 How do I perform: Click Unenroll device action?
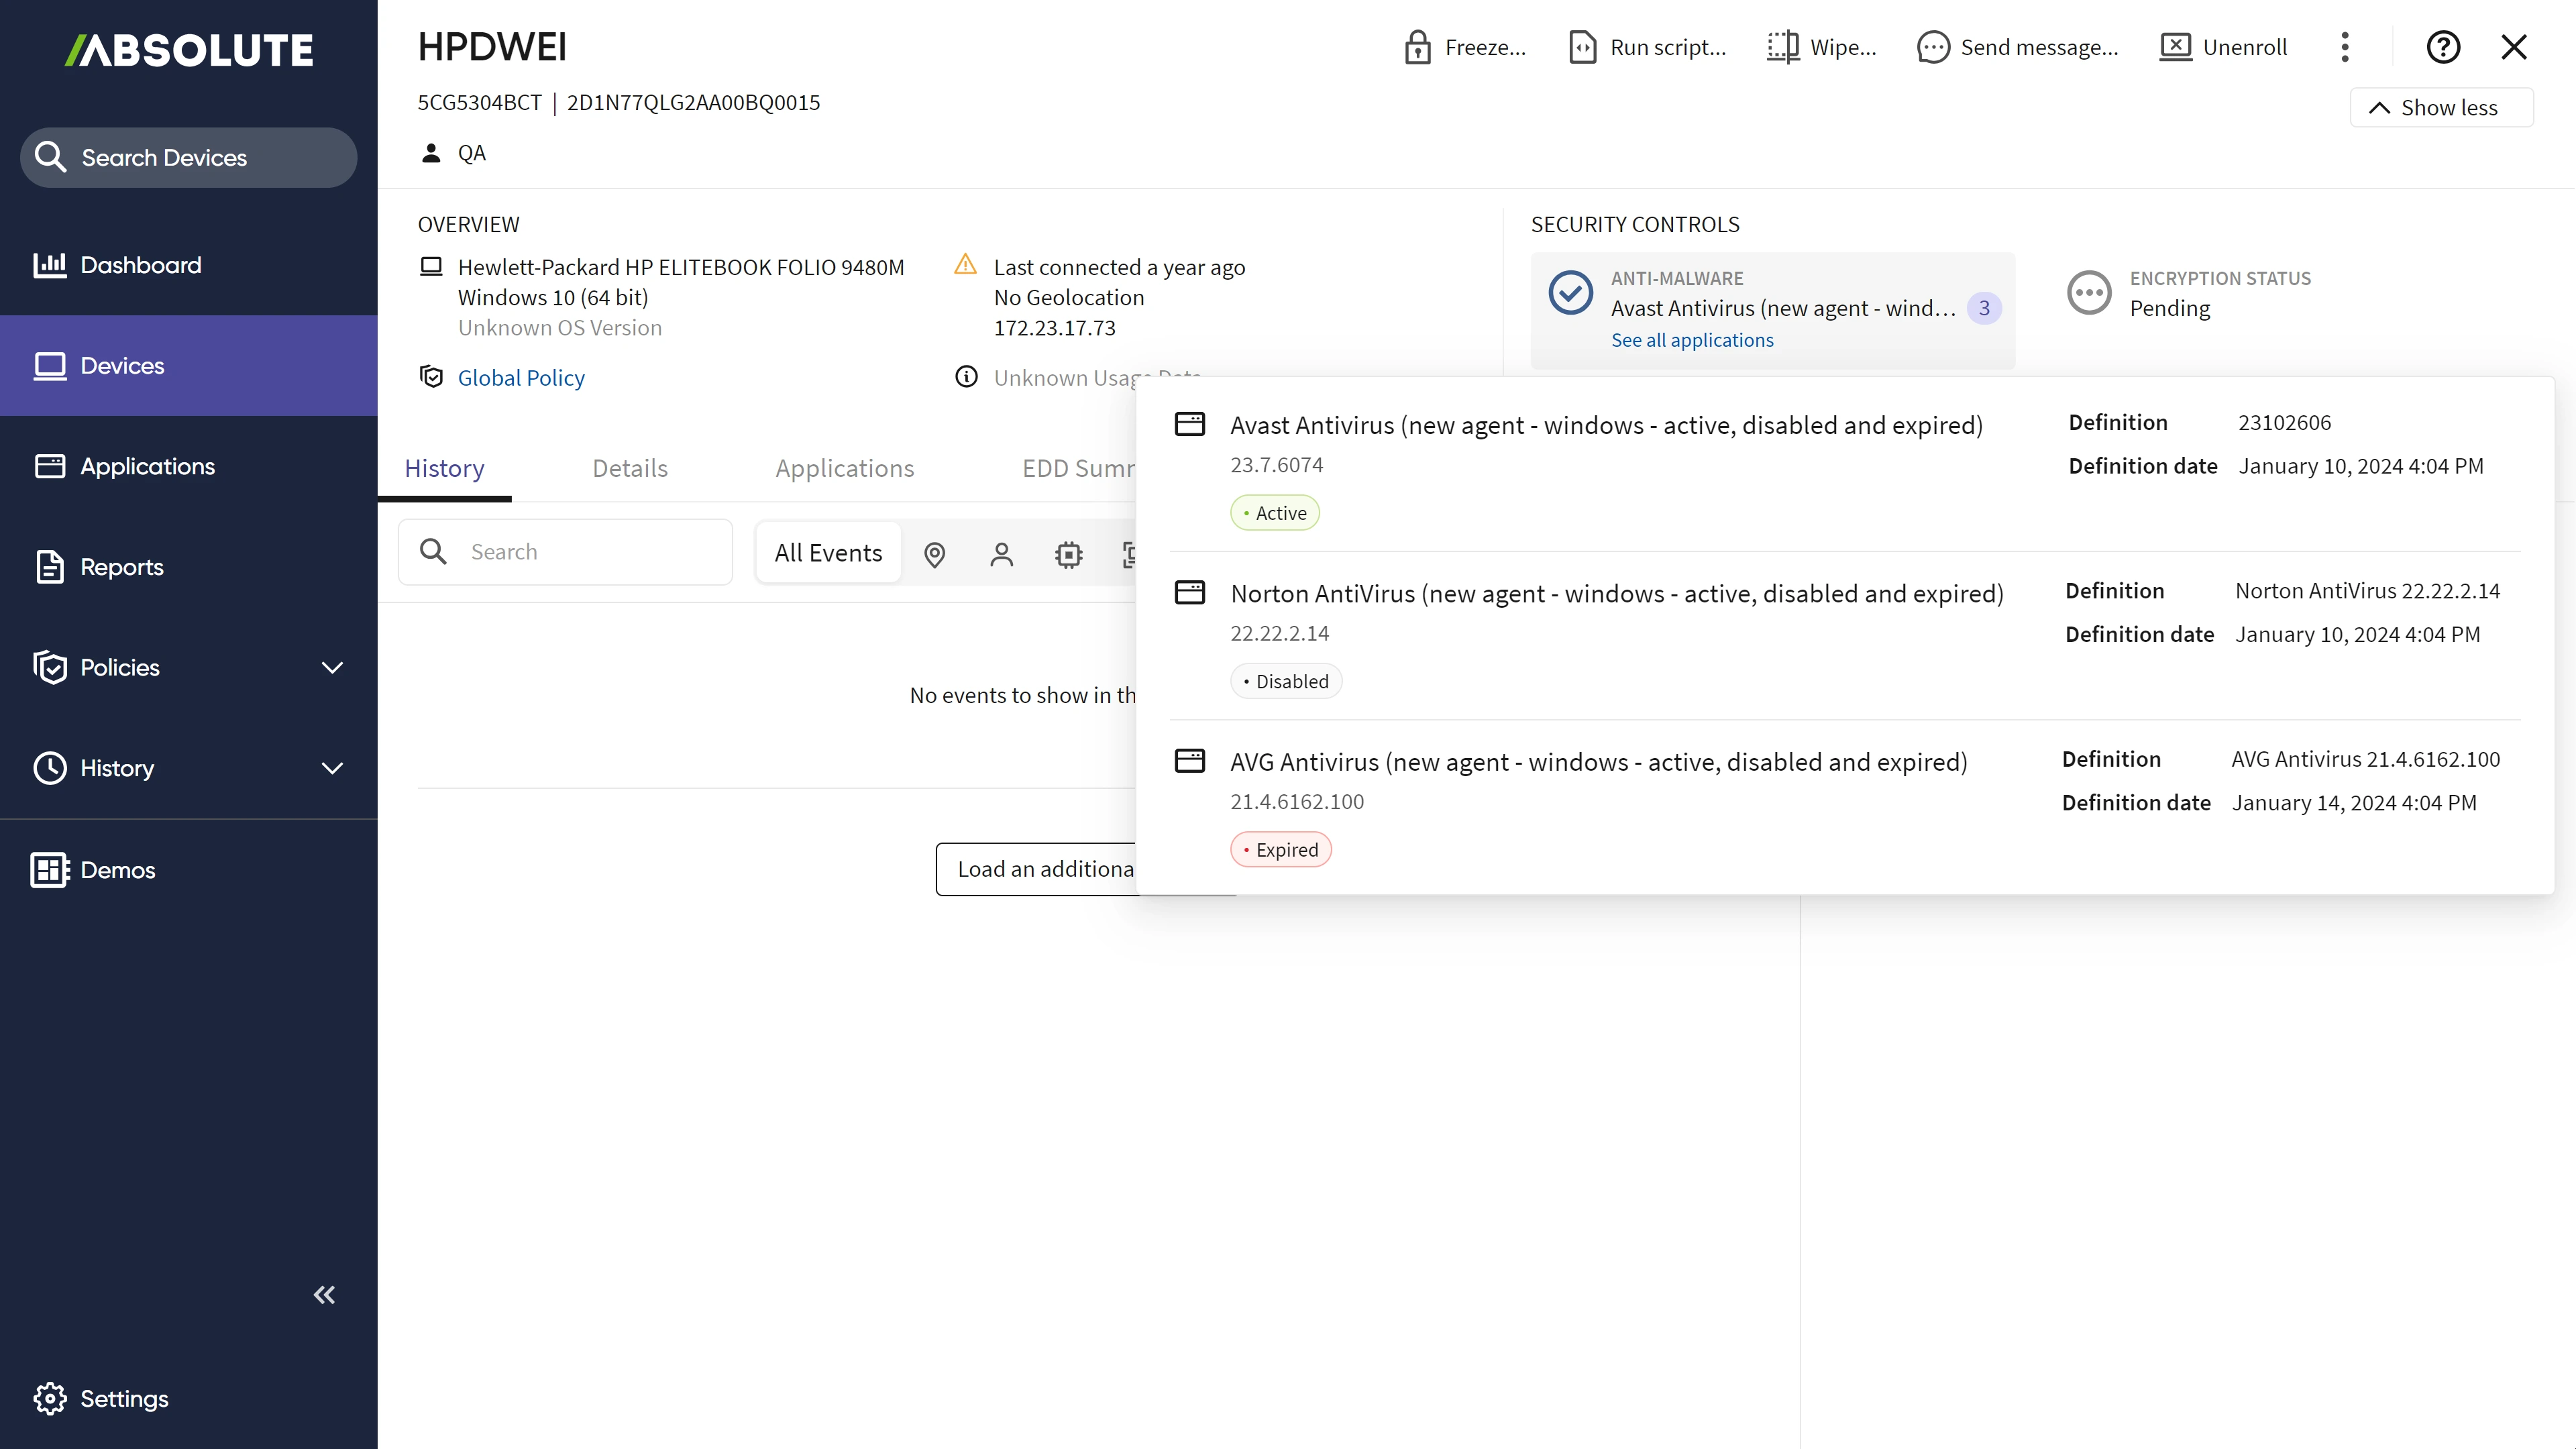pos(2223,47)
